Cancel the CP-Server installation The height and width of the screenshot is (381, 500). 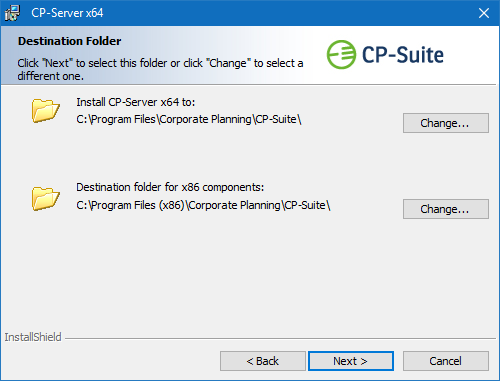click(446, 361)
